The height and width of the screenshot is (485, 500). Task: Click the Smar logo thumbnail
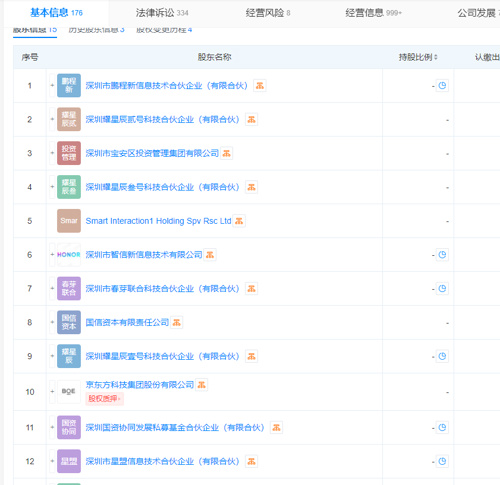click(x=69, y=221)
